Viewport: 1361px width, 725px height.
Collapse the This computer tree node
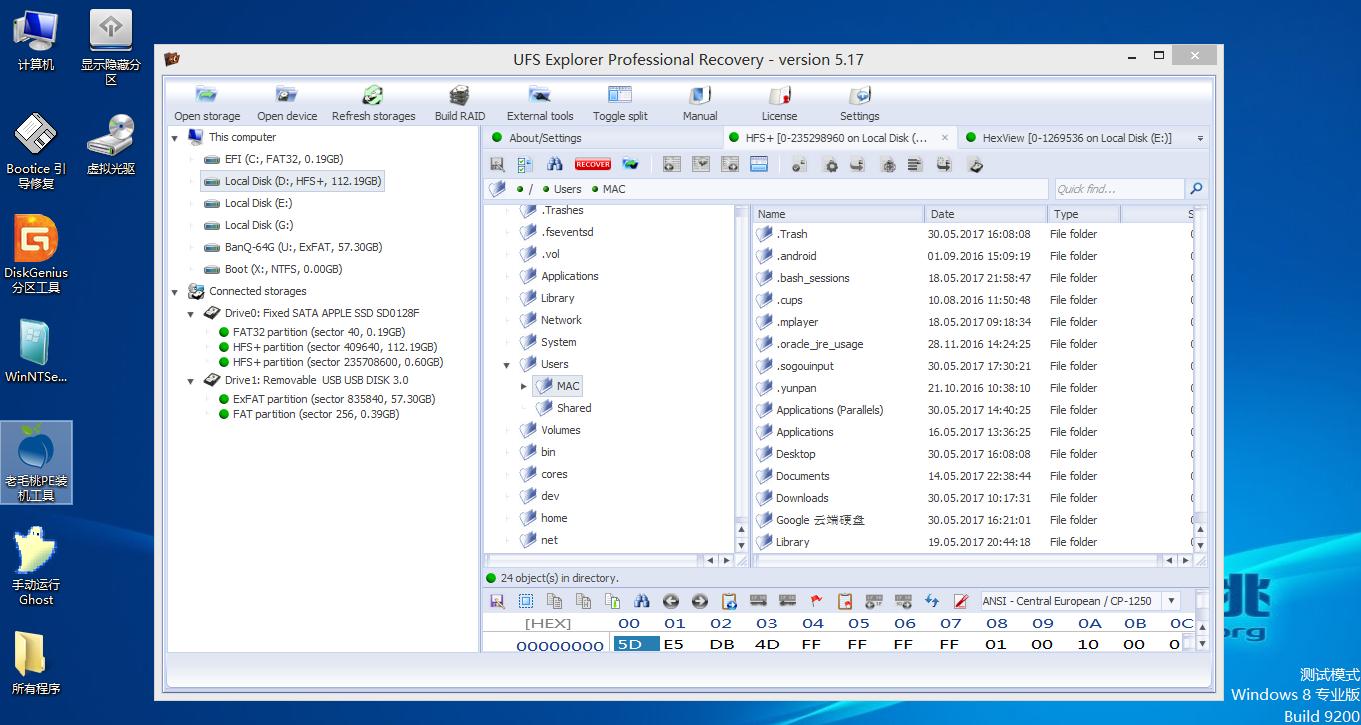[x=175, y=138]
